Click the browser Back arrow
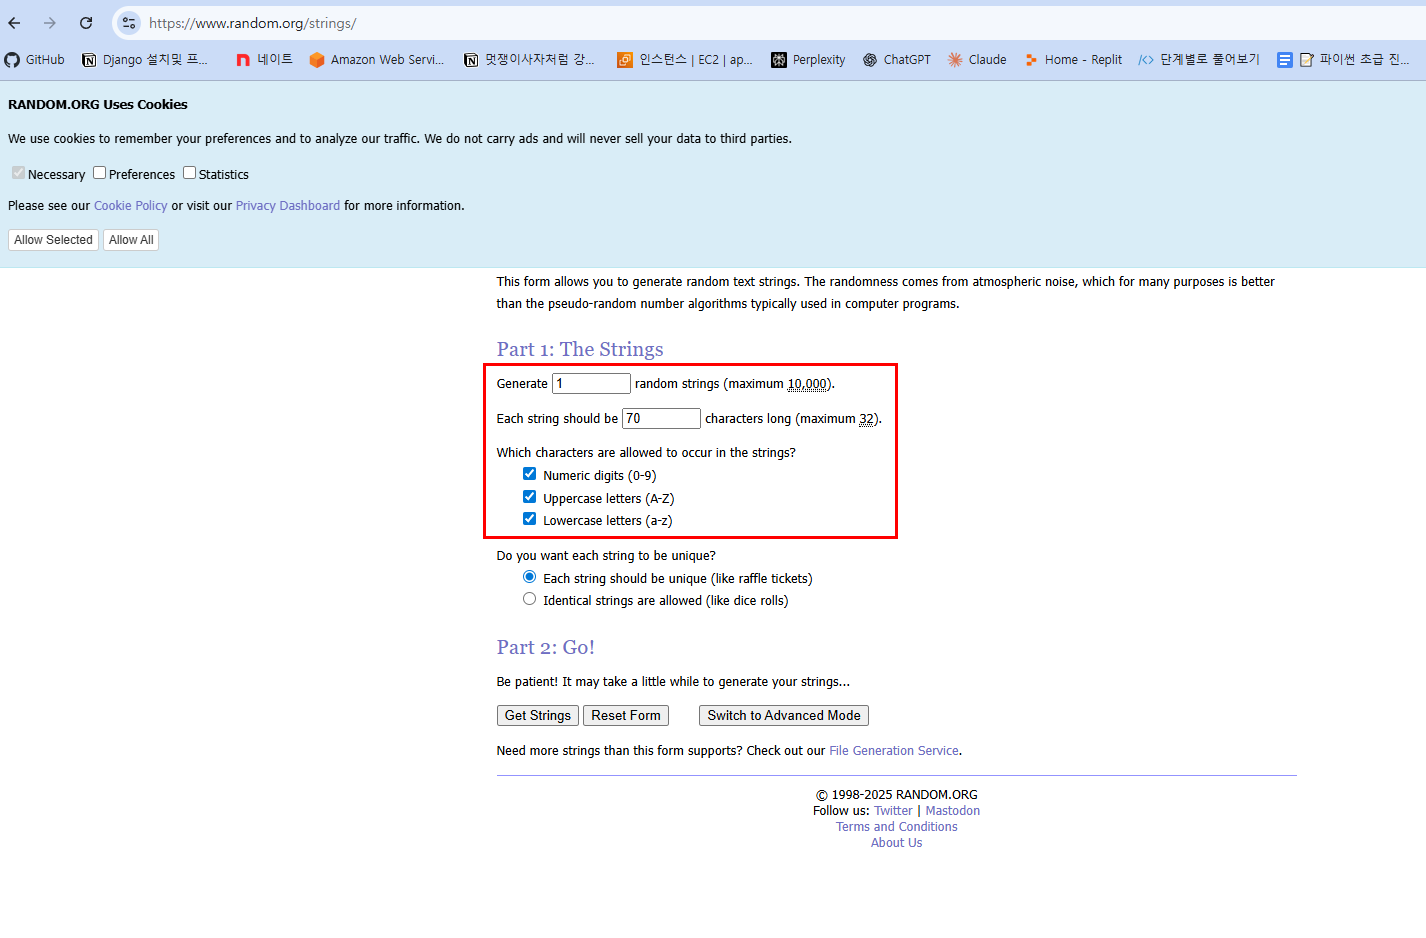This screenshot has width=1426, height=938. [15, 23]
